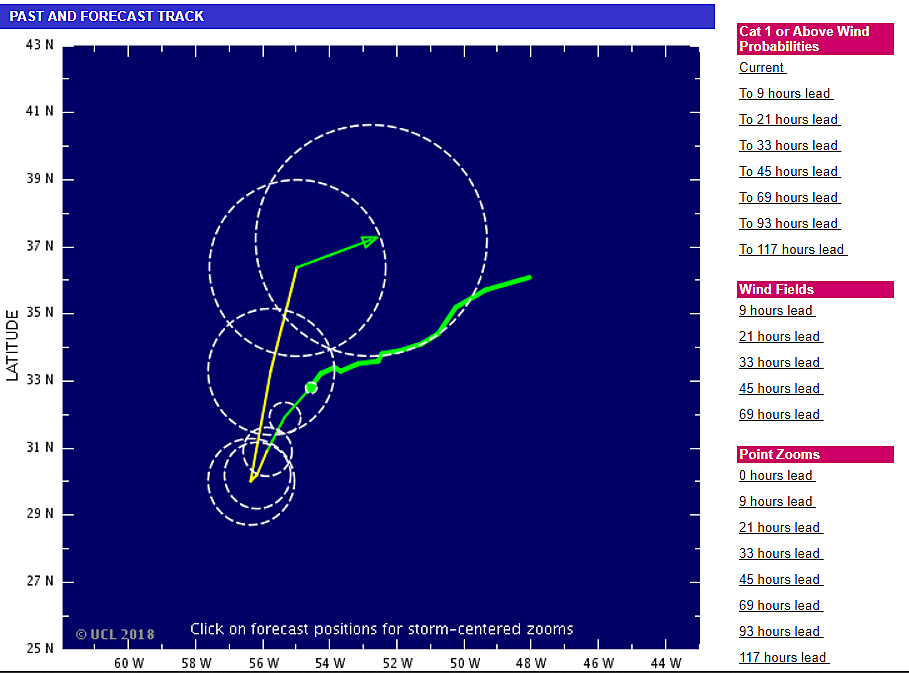Viewport: 909px width, 673px height.
Task: Click the '44 W' longitude label
Action: point(666,663)
